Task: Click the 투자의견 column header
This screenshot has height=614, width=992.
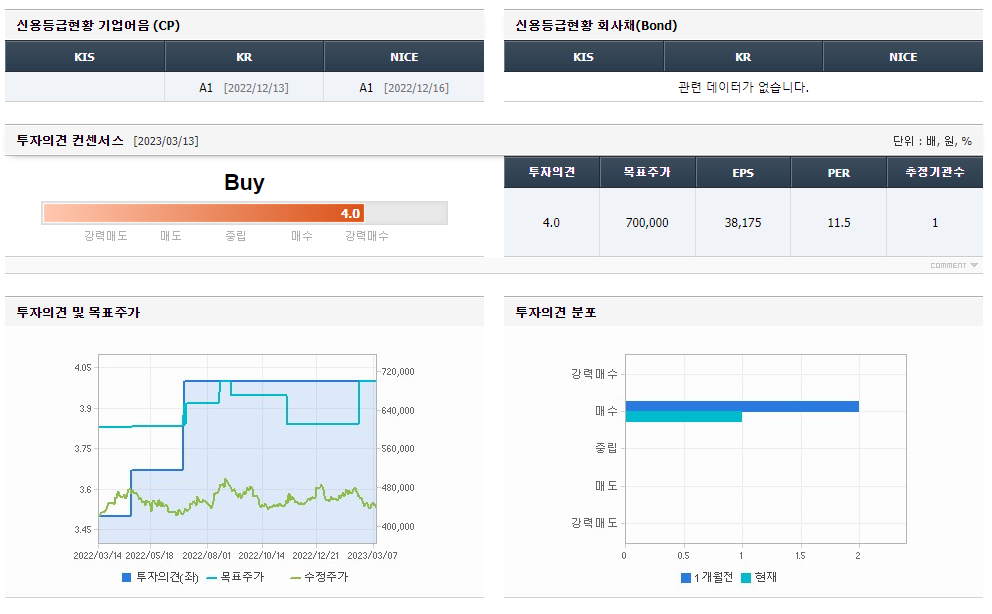Action: pyautogui.click(x=552, y=173)
